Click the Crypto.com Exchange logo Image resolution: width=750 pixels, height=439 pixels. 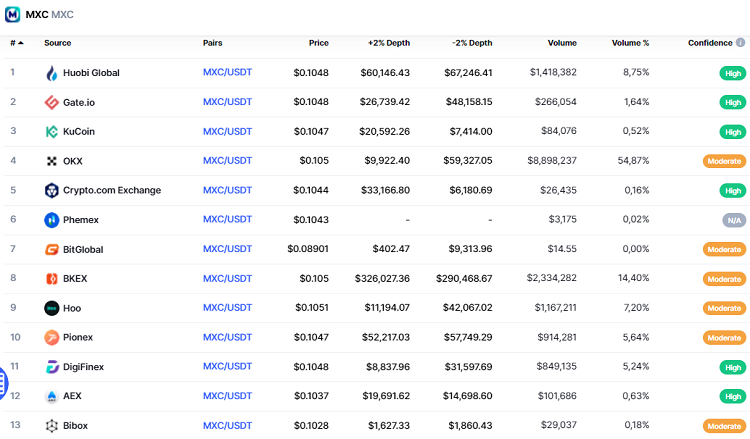pos(52,191)
